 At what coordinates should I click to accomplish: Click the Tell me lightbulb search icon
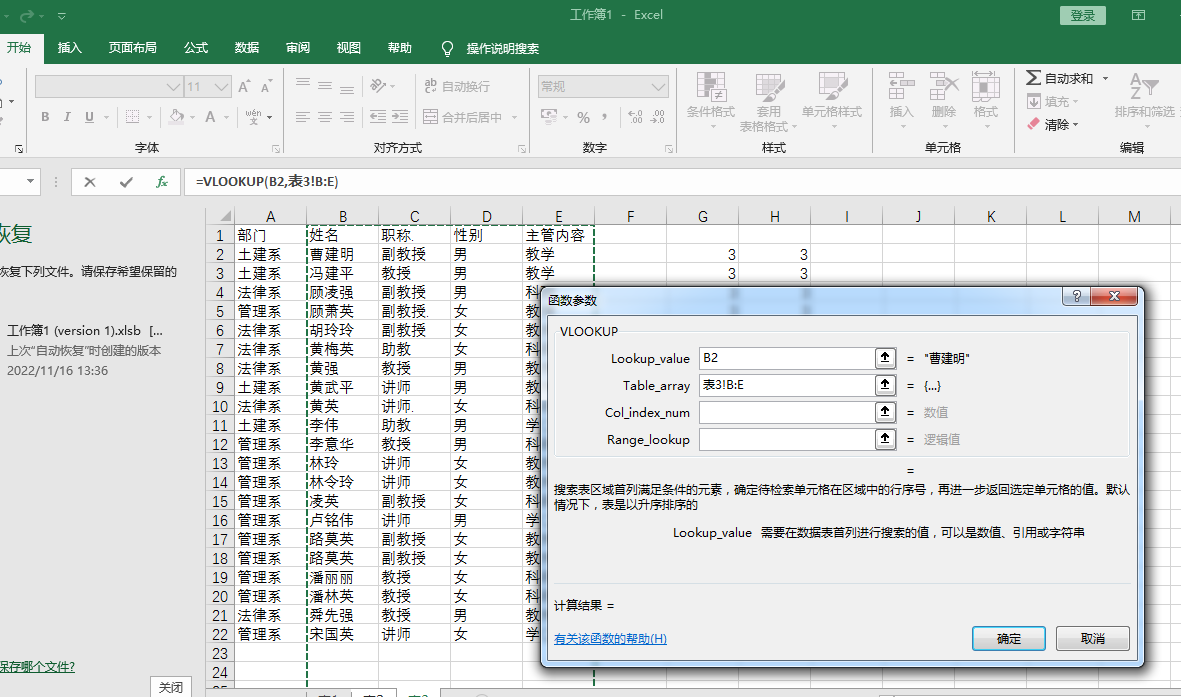click(447, 48)
